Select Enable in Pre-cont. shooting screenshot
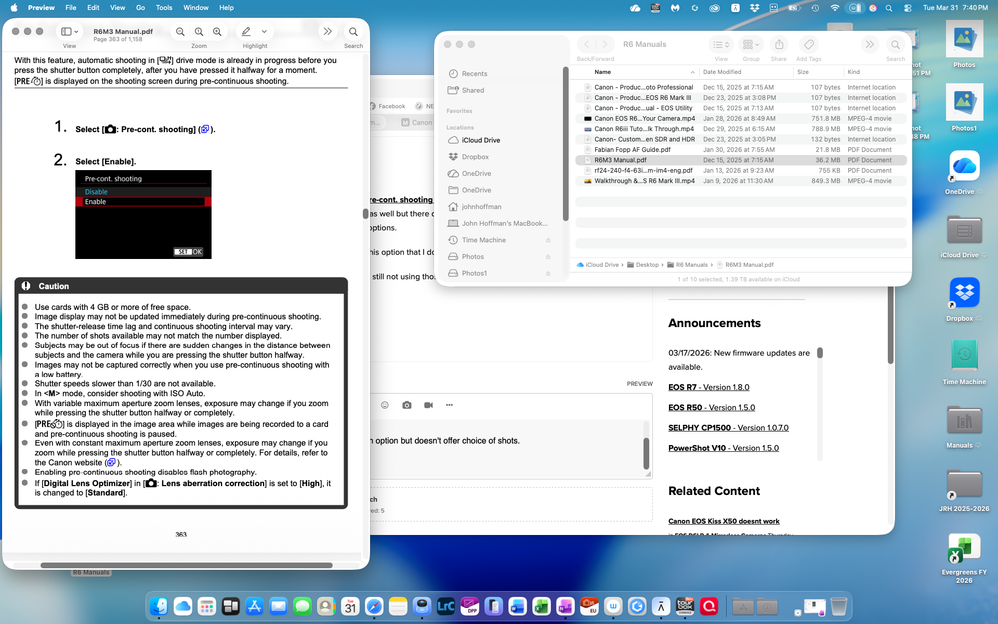The image size is (998, 624). (143, 201)
